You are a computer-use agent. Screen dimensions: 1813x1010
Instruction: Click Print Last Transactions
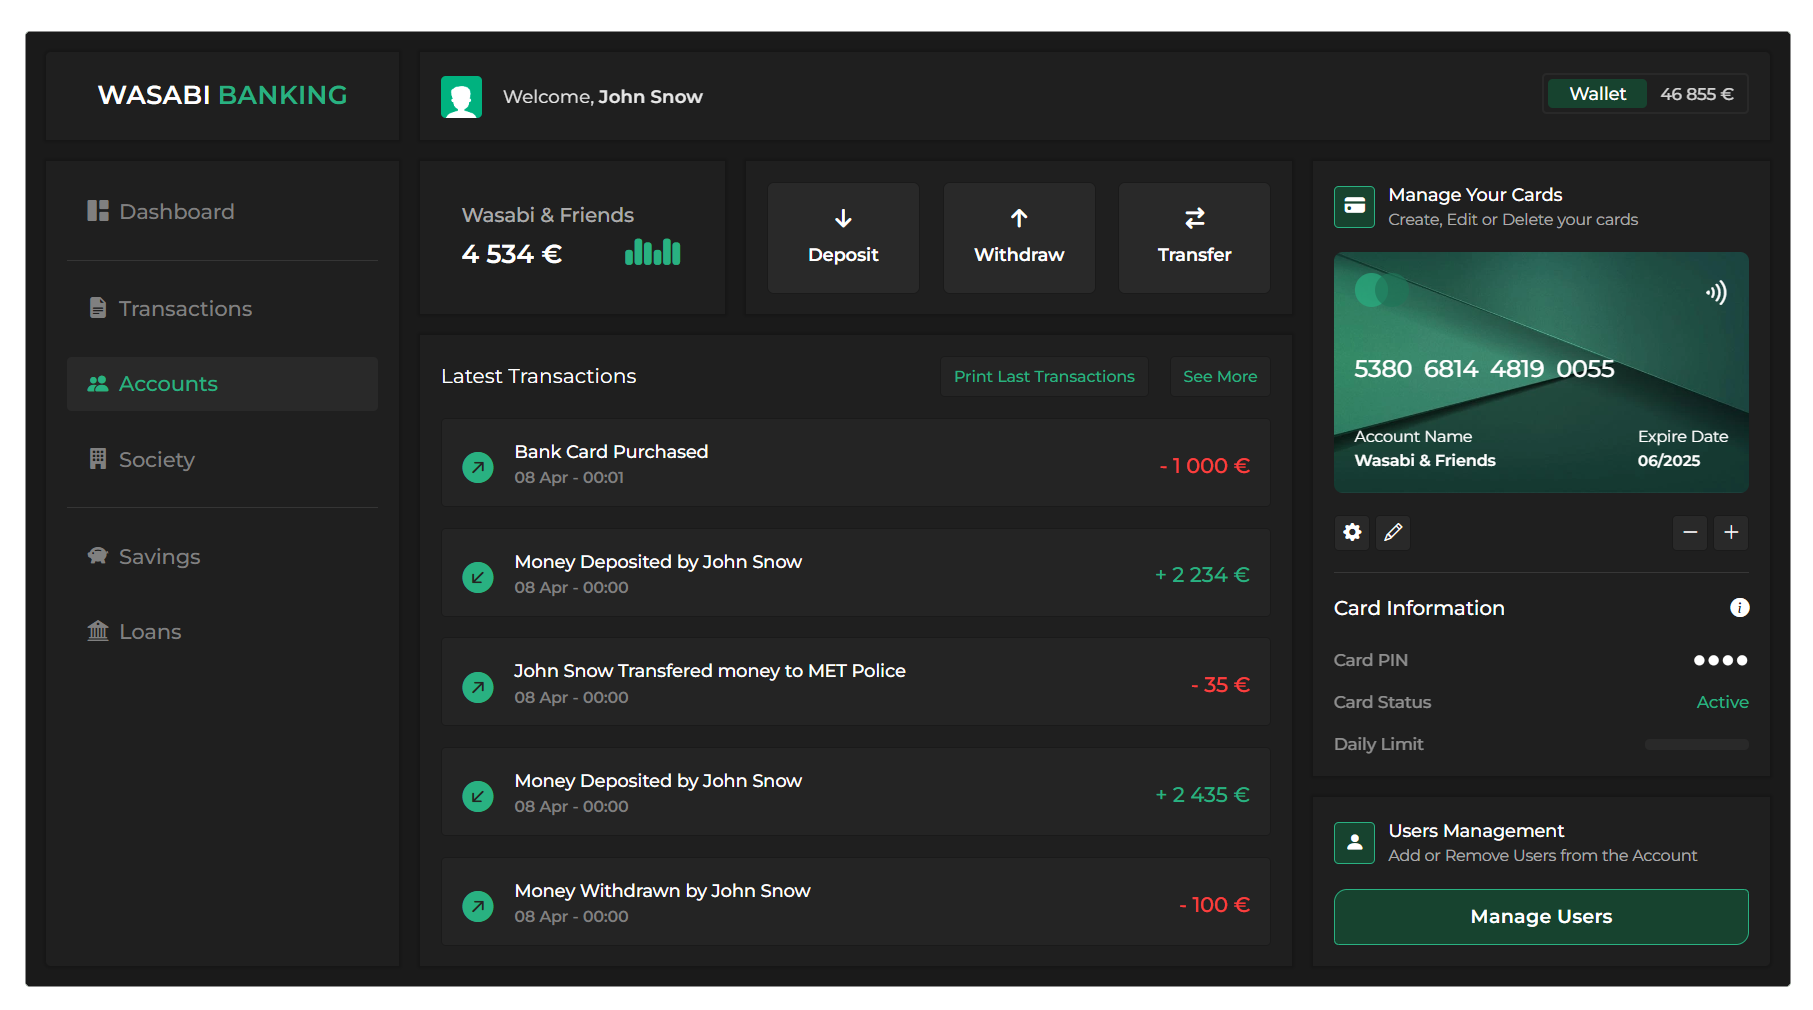tap(1044, 376)
